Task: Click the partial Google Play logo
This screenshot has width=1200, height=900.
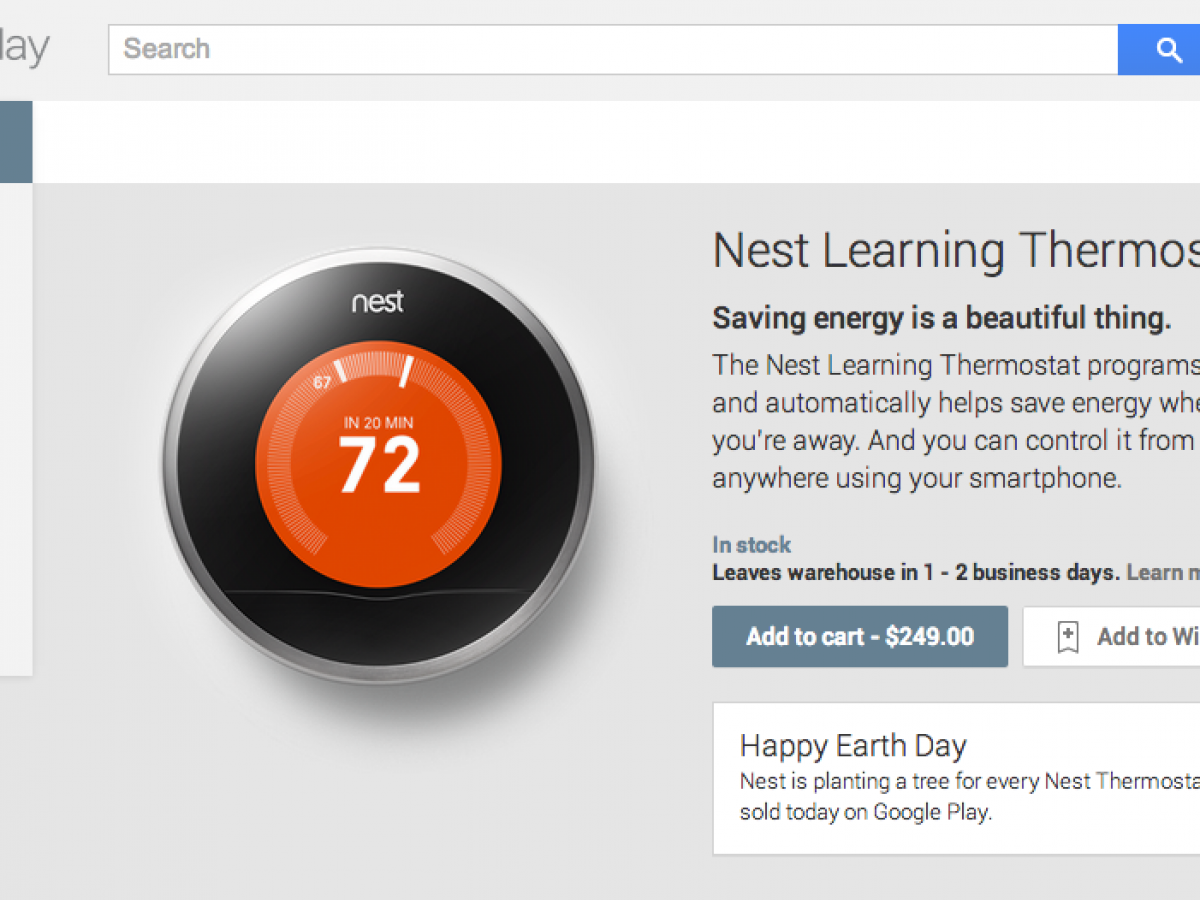Action: pyautogui.click(x=24, y=48)
